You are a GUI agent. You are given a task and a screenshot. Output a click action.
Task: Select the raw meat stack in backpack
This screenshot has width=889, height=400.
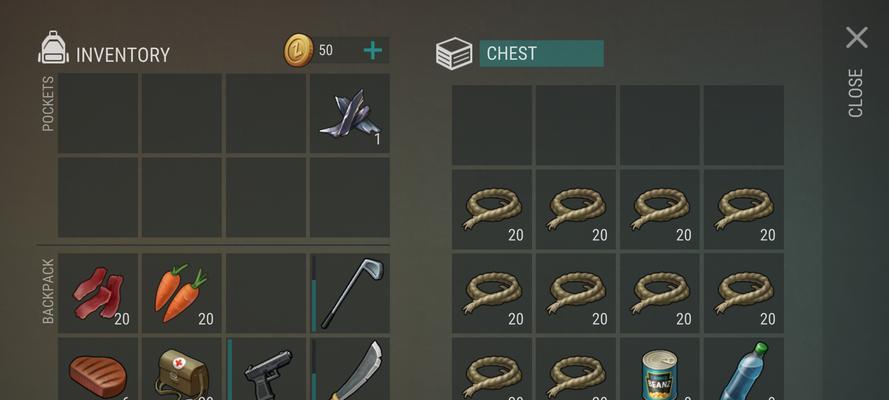tap(98, 293)
